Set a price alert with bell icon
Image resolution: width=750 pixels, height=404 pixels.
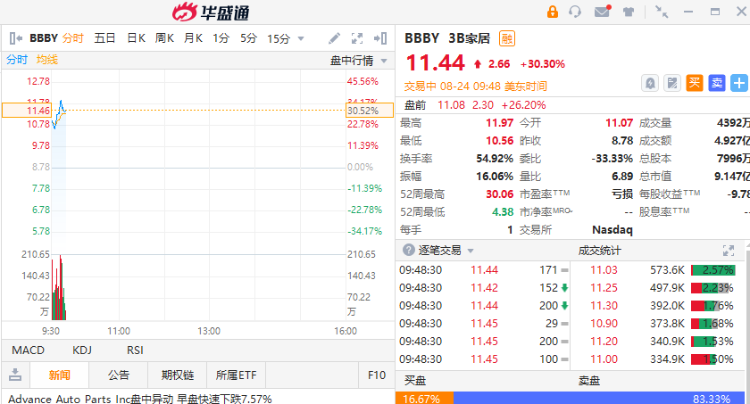(650, 83)
